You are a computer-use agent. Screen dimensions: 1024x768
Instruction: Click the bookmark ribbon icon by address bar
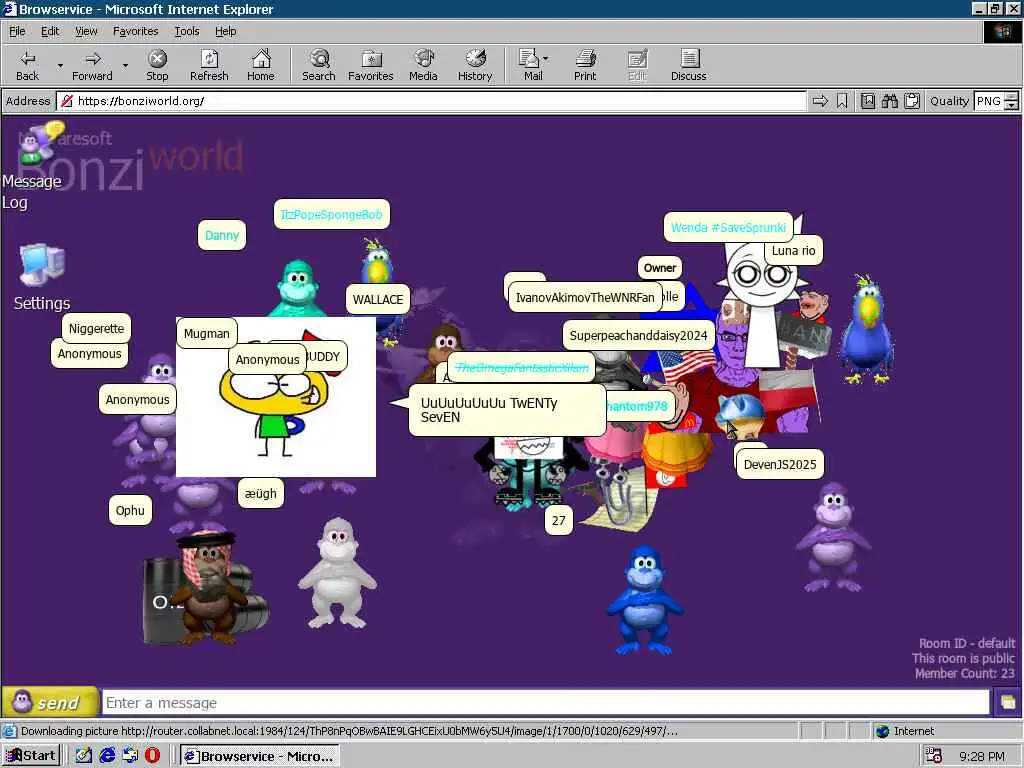[842, 101]
